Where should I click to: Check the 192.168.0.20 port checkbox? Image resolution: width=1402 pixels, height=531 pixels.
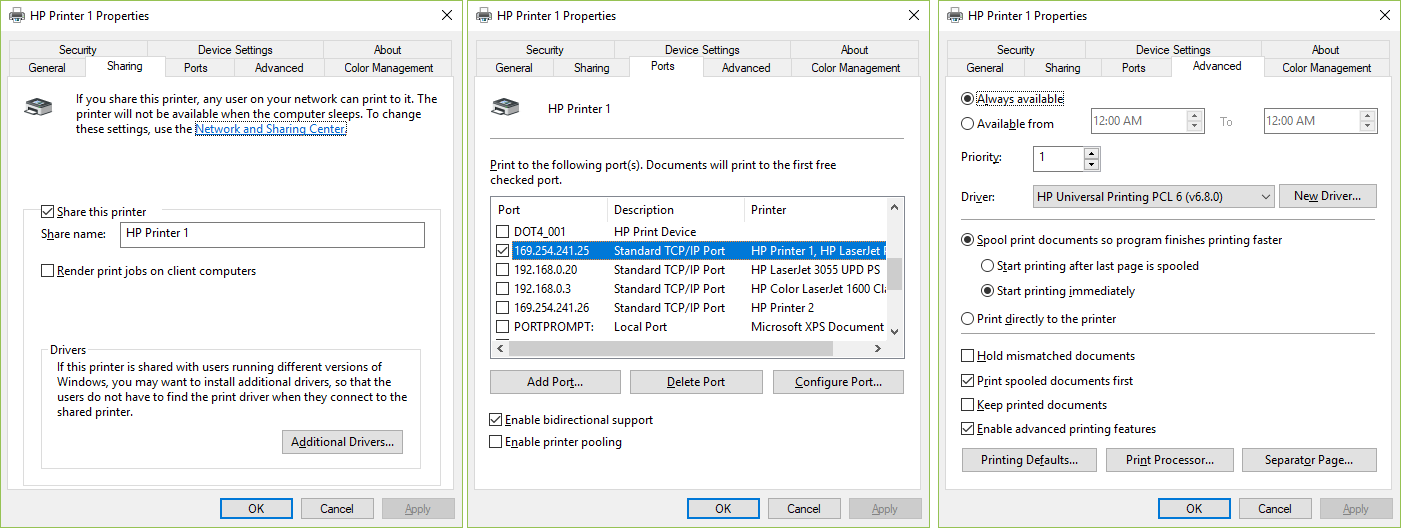pyautogui.click(x=503, y=269)
